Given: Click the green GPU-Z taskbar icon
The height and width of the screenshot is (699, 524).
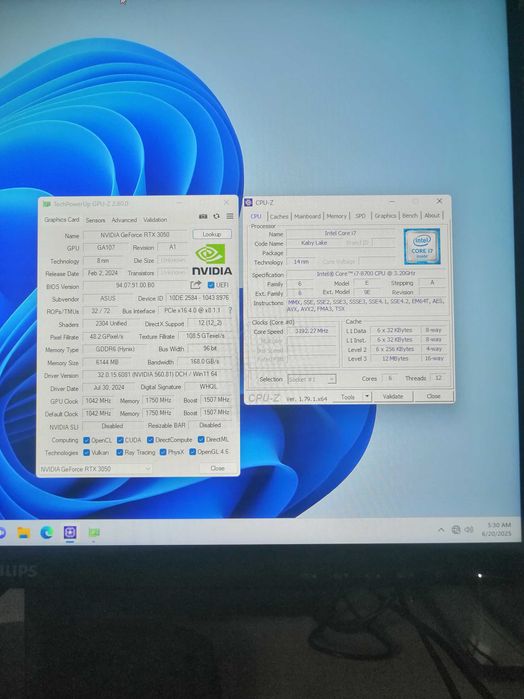Looking at the screenshot, I should click(x=94, y=532).
